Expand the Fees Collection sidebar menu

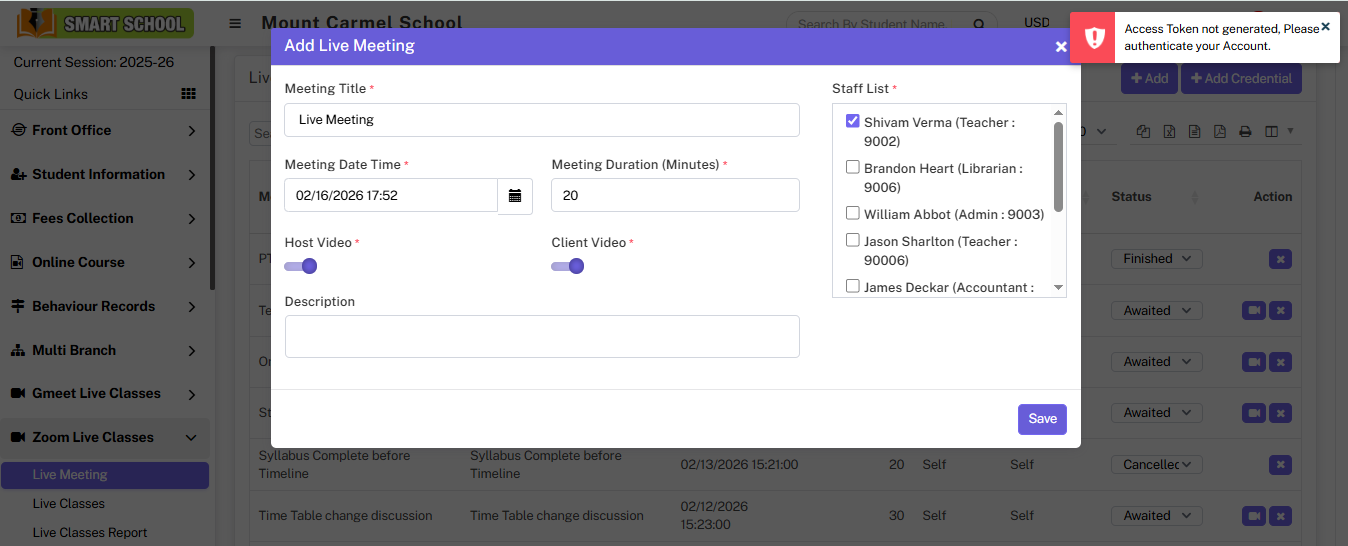coord(105,218)
